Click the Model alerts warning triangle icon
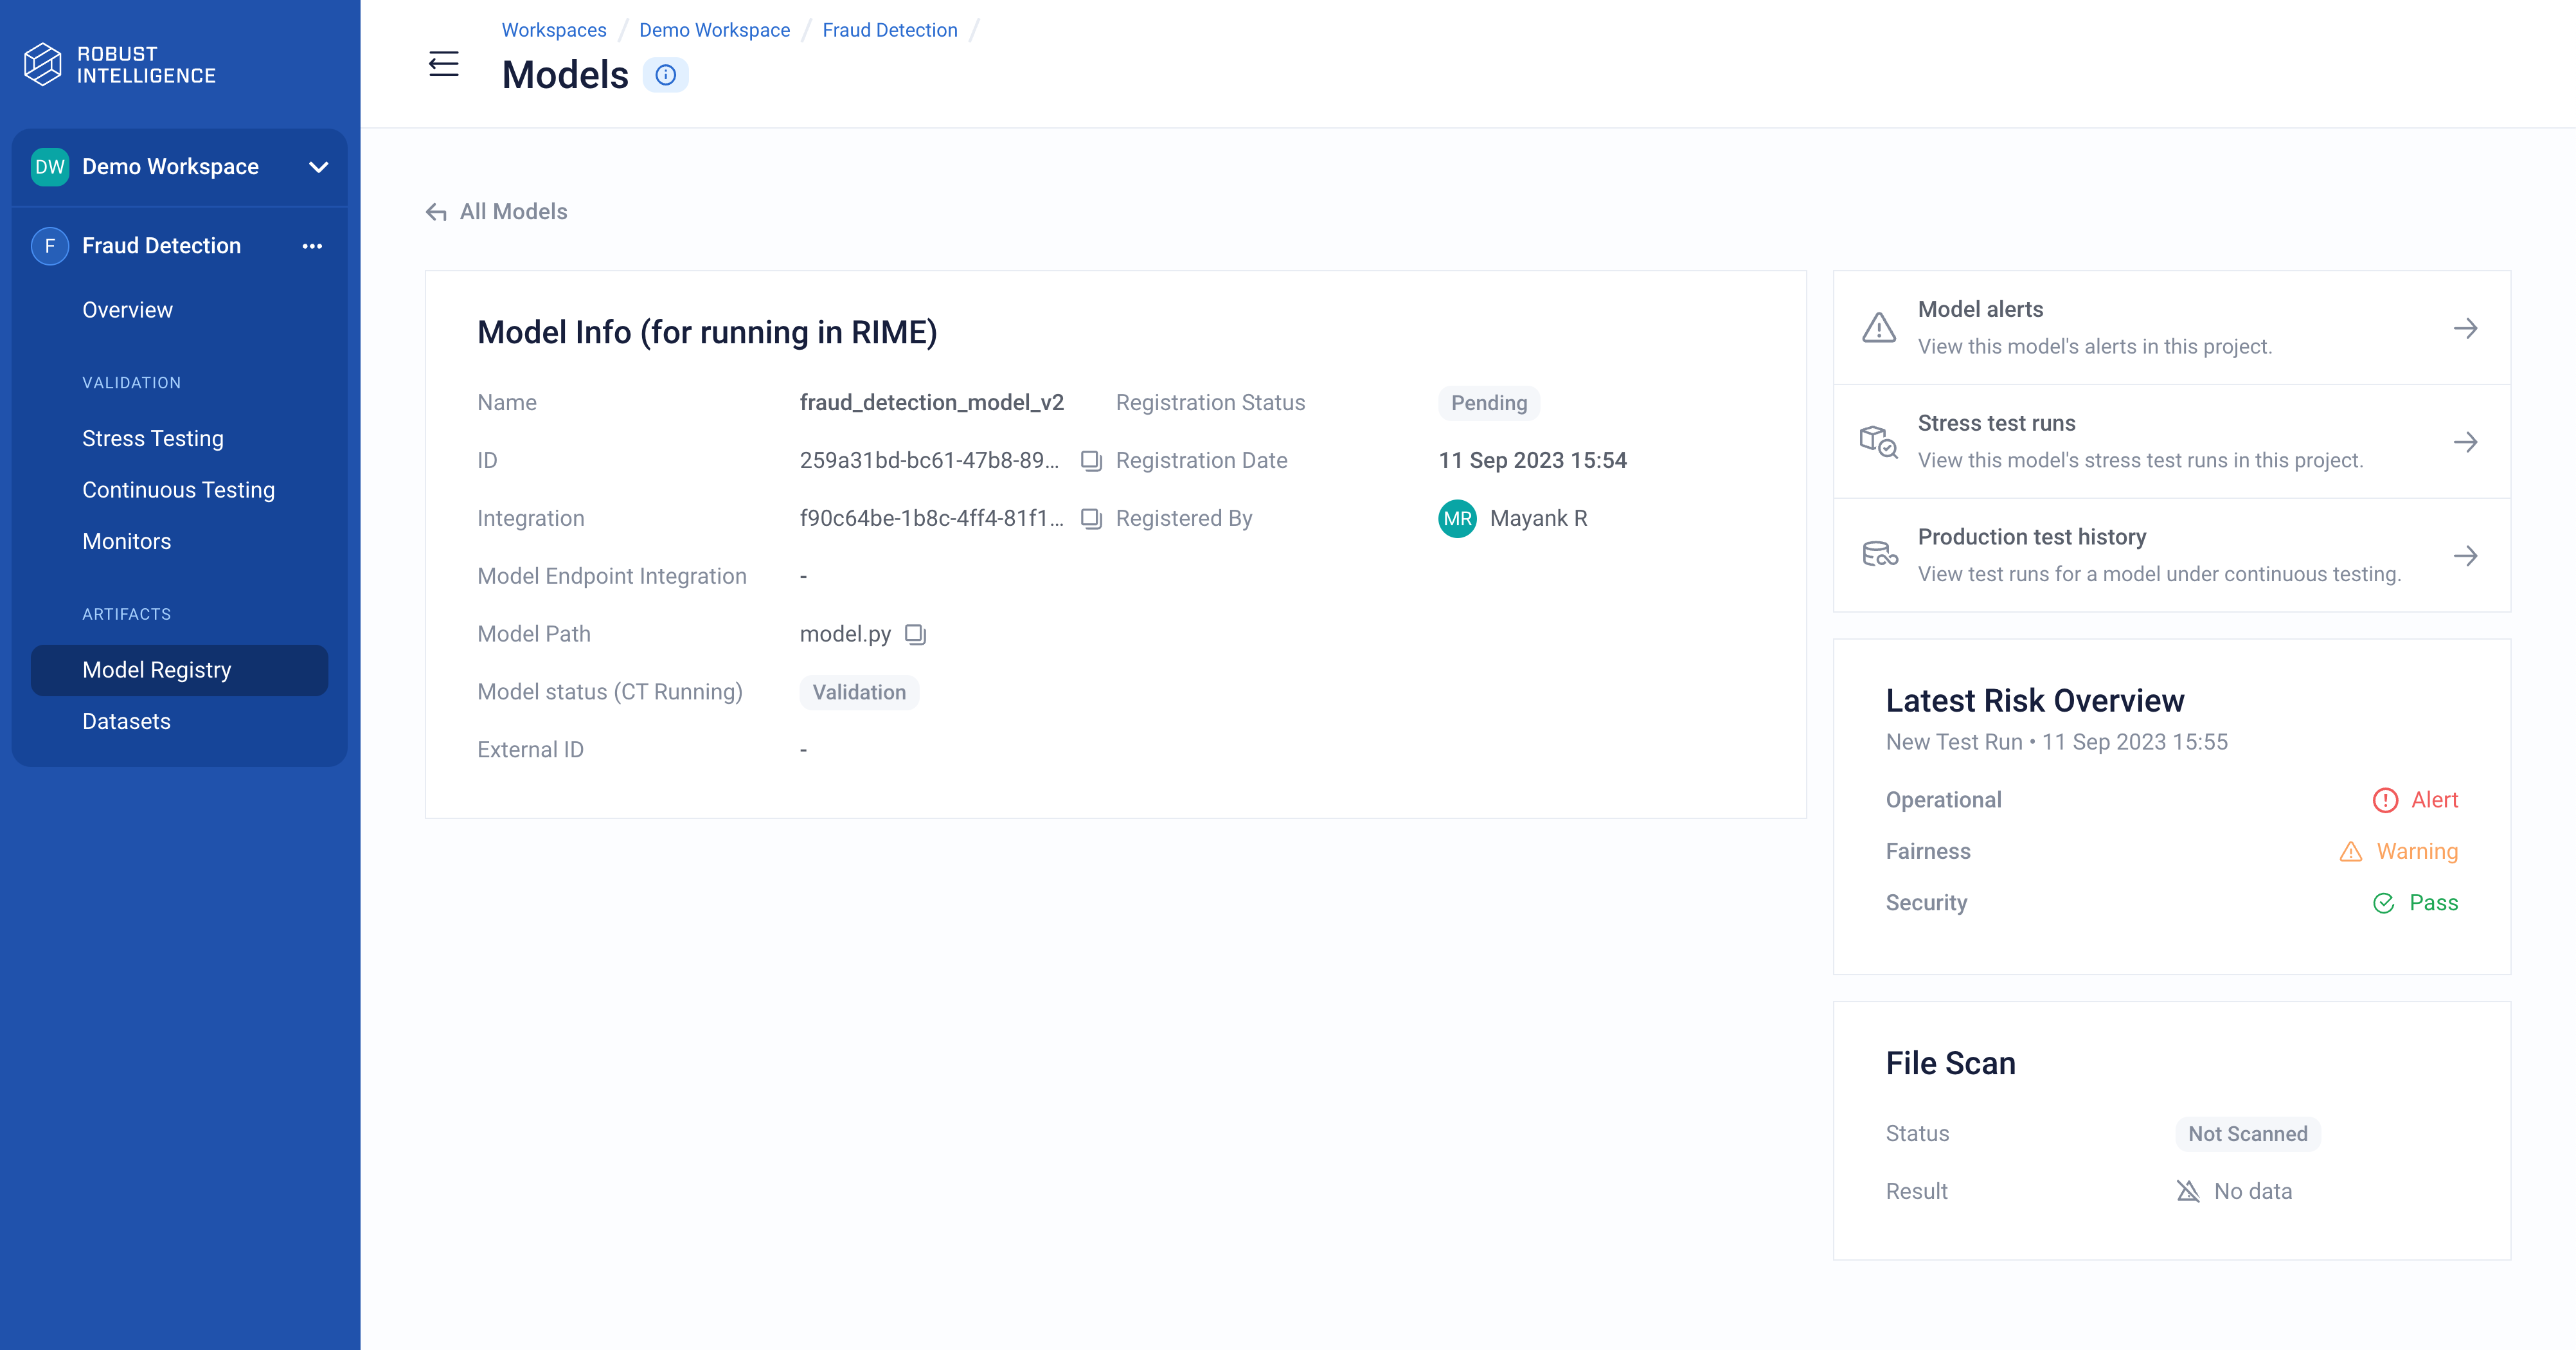Image resolution: width=2576 pixels, height=1350 pixels. 1879,328
